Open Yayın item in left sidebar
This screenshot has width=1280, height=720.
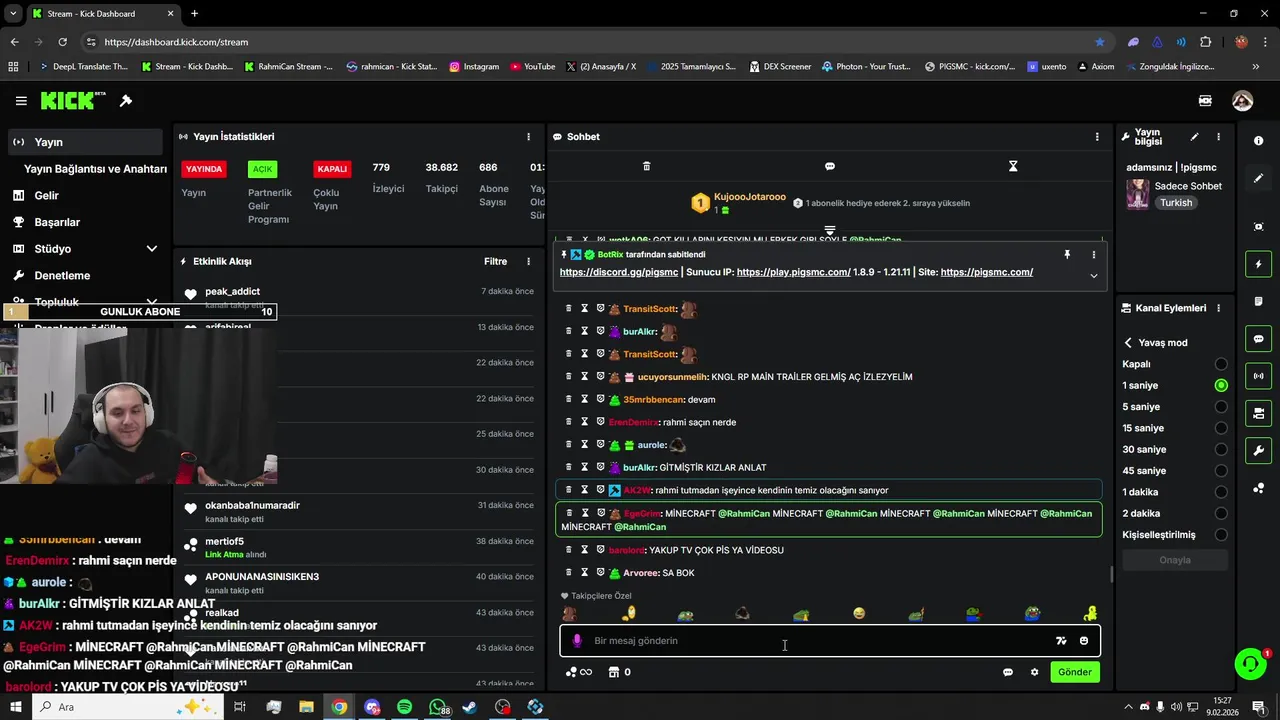tap(85, 142)
